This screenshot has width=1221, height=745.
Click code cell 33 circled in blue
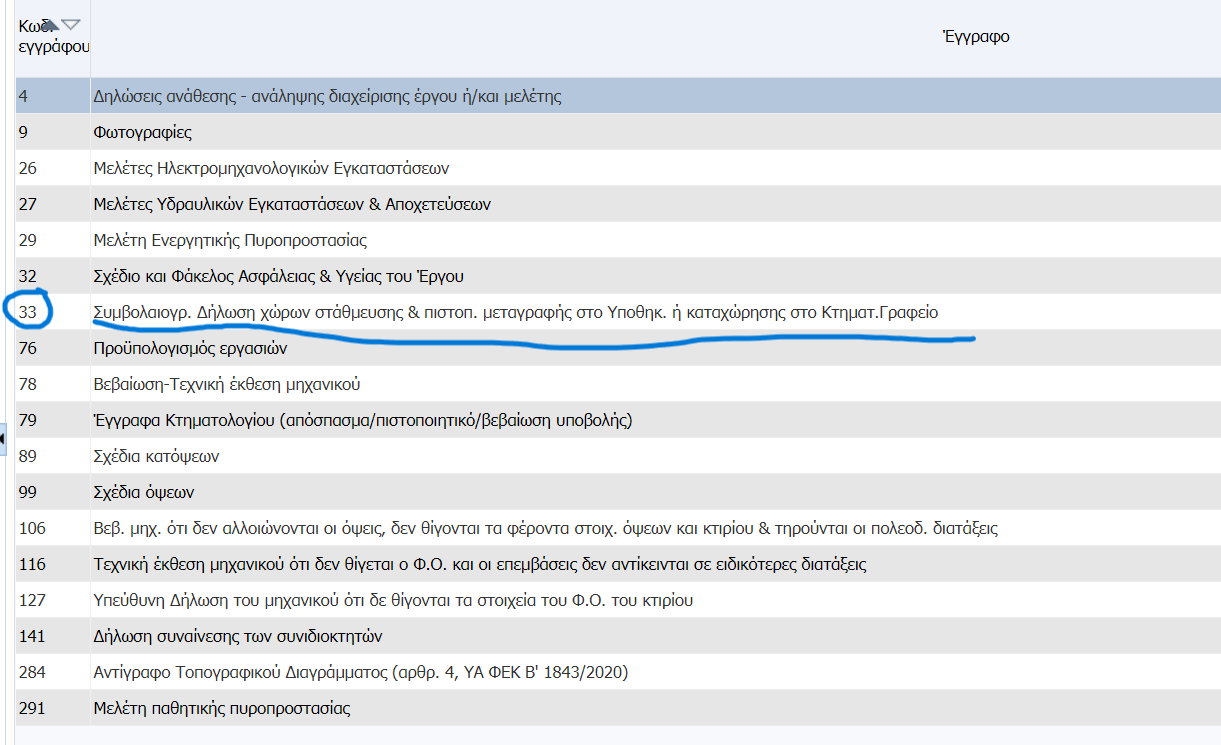coord(28,313)
